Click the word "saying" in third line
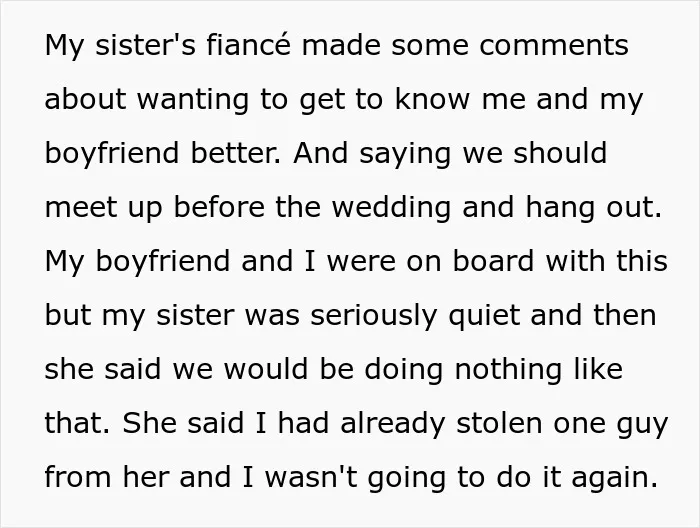Viewport: 700px width, 528px height. point(405,155)
